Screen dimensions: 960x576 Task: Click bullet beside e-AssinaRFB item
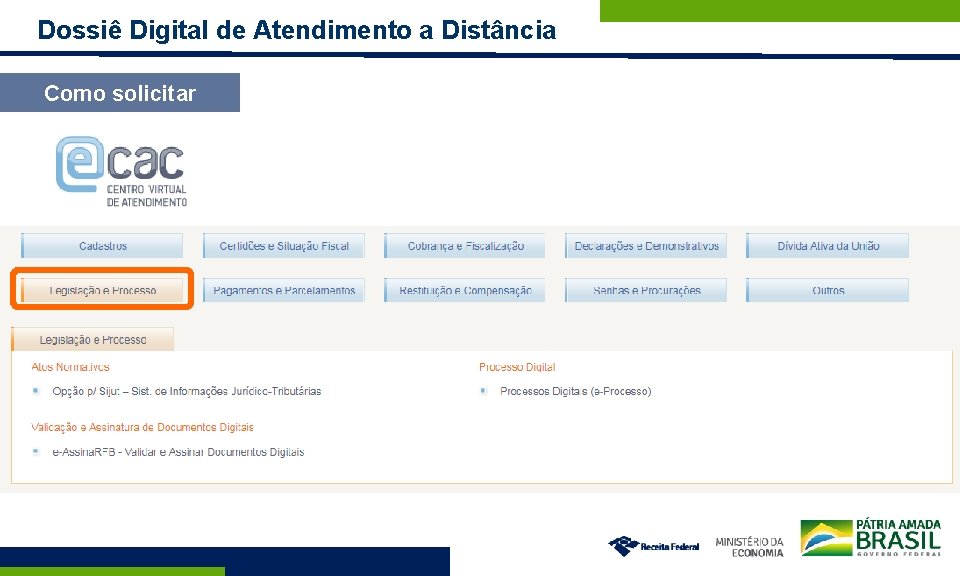(36, 452)
